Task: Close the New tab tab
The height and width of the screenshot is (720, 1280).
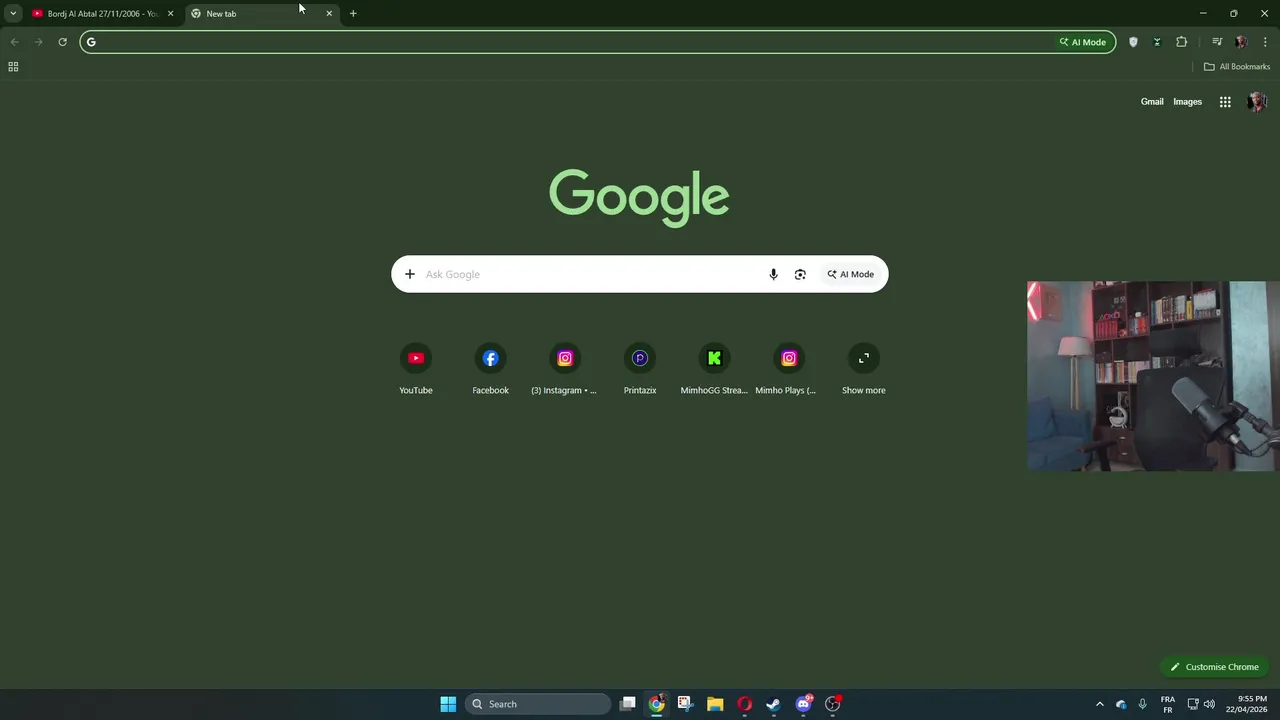Action: pyautogui.click(x=329, y=14)
